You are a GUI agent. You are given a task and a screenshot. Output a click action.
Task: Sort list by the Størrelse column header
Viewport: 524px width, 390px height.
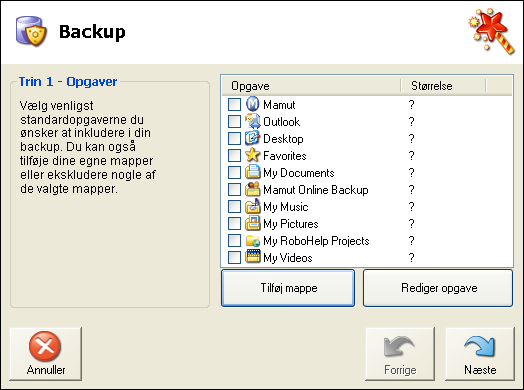[443, 86]
